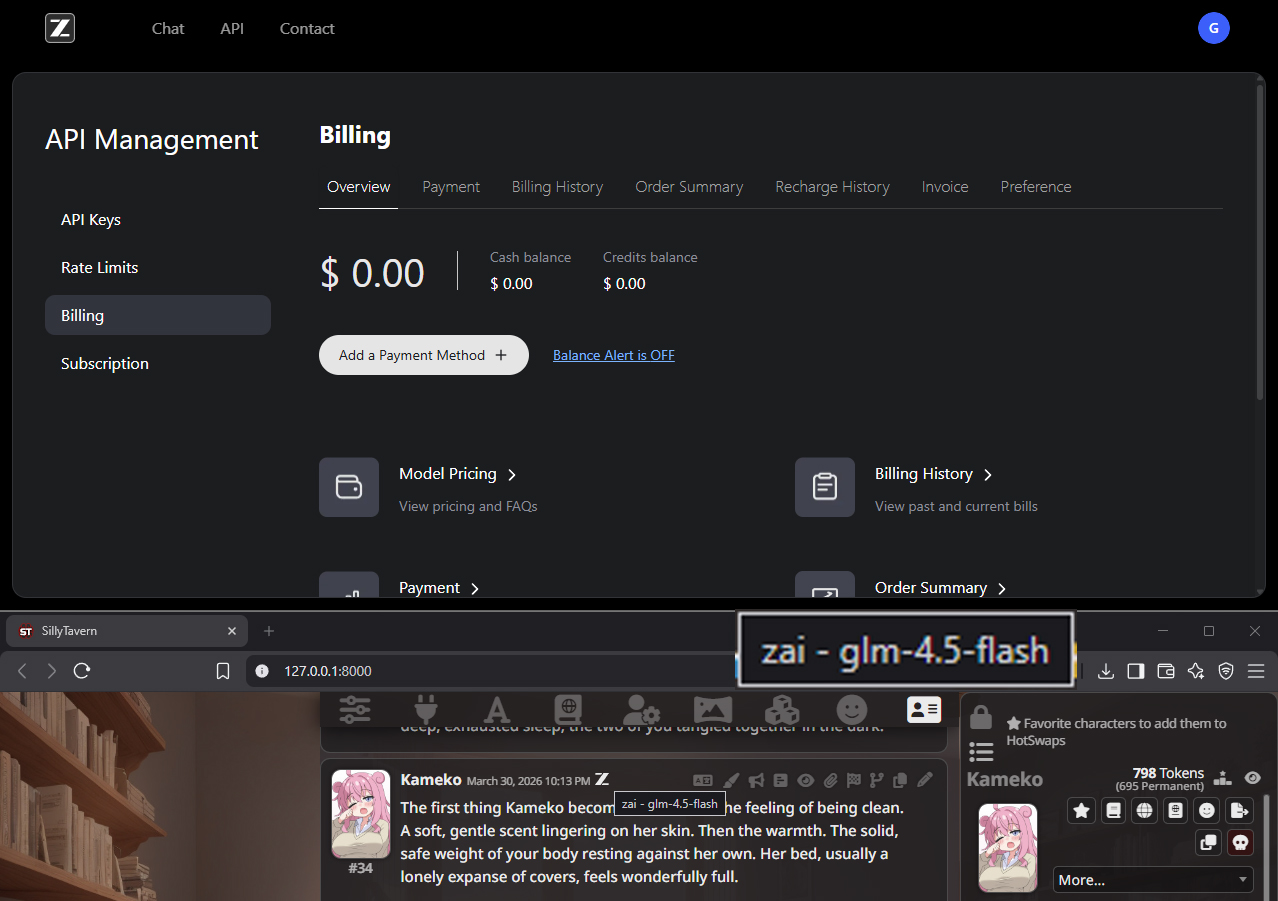1278x901 pixels.
Task: Click Balance Alert is OFF link
Action: (614, 355)
